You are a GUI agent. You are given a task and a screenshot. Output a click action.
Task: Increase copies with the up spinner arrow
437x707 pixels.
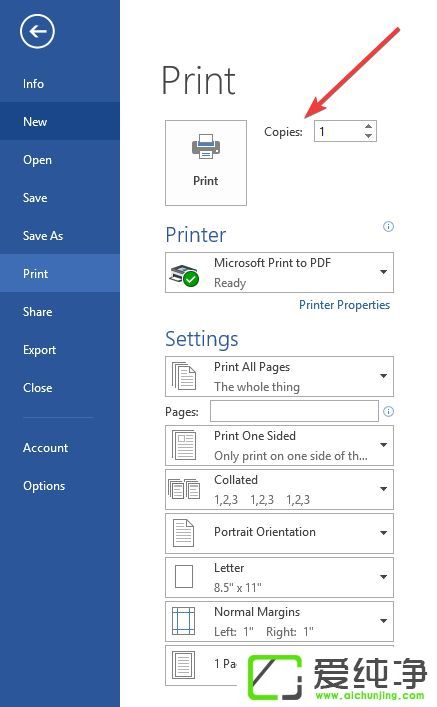click(x=368, y=126)
